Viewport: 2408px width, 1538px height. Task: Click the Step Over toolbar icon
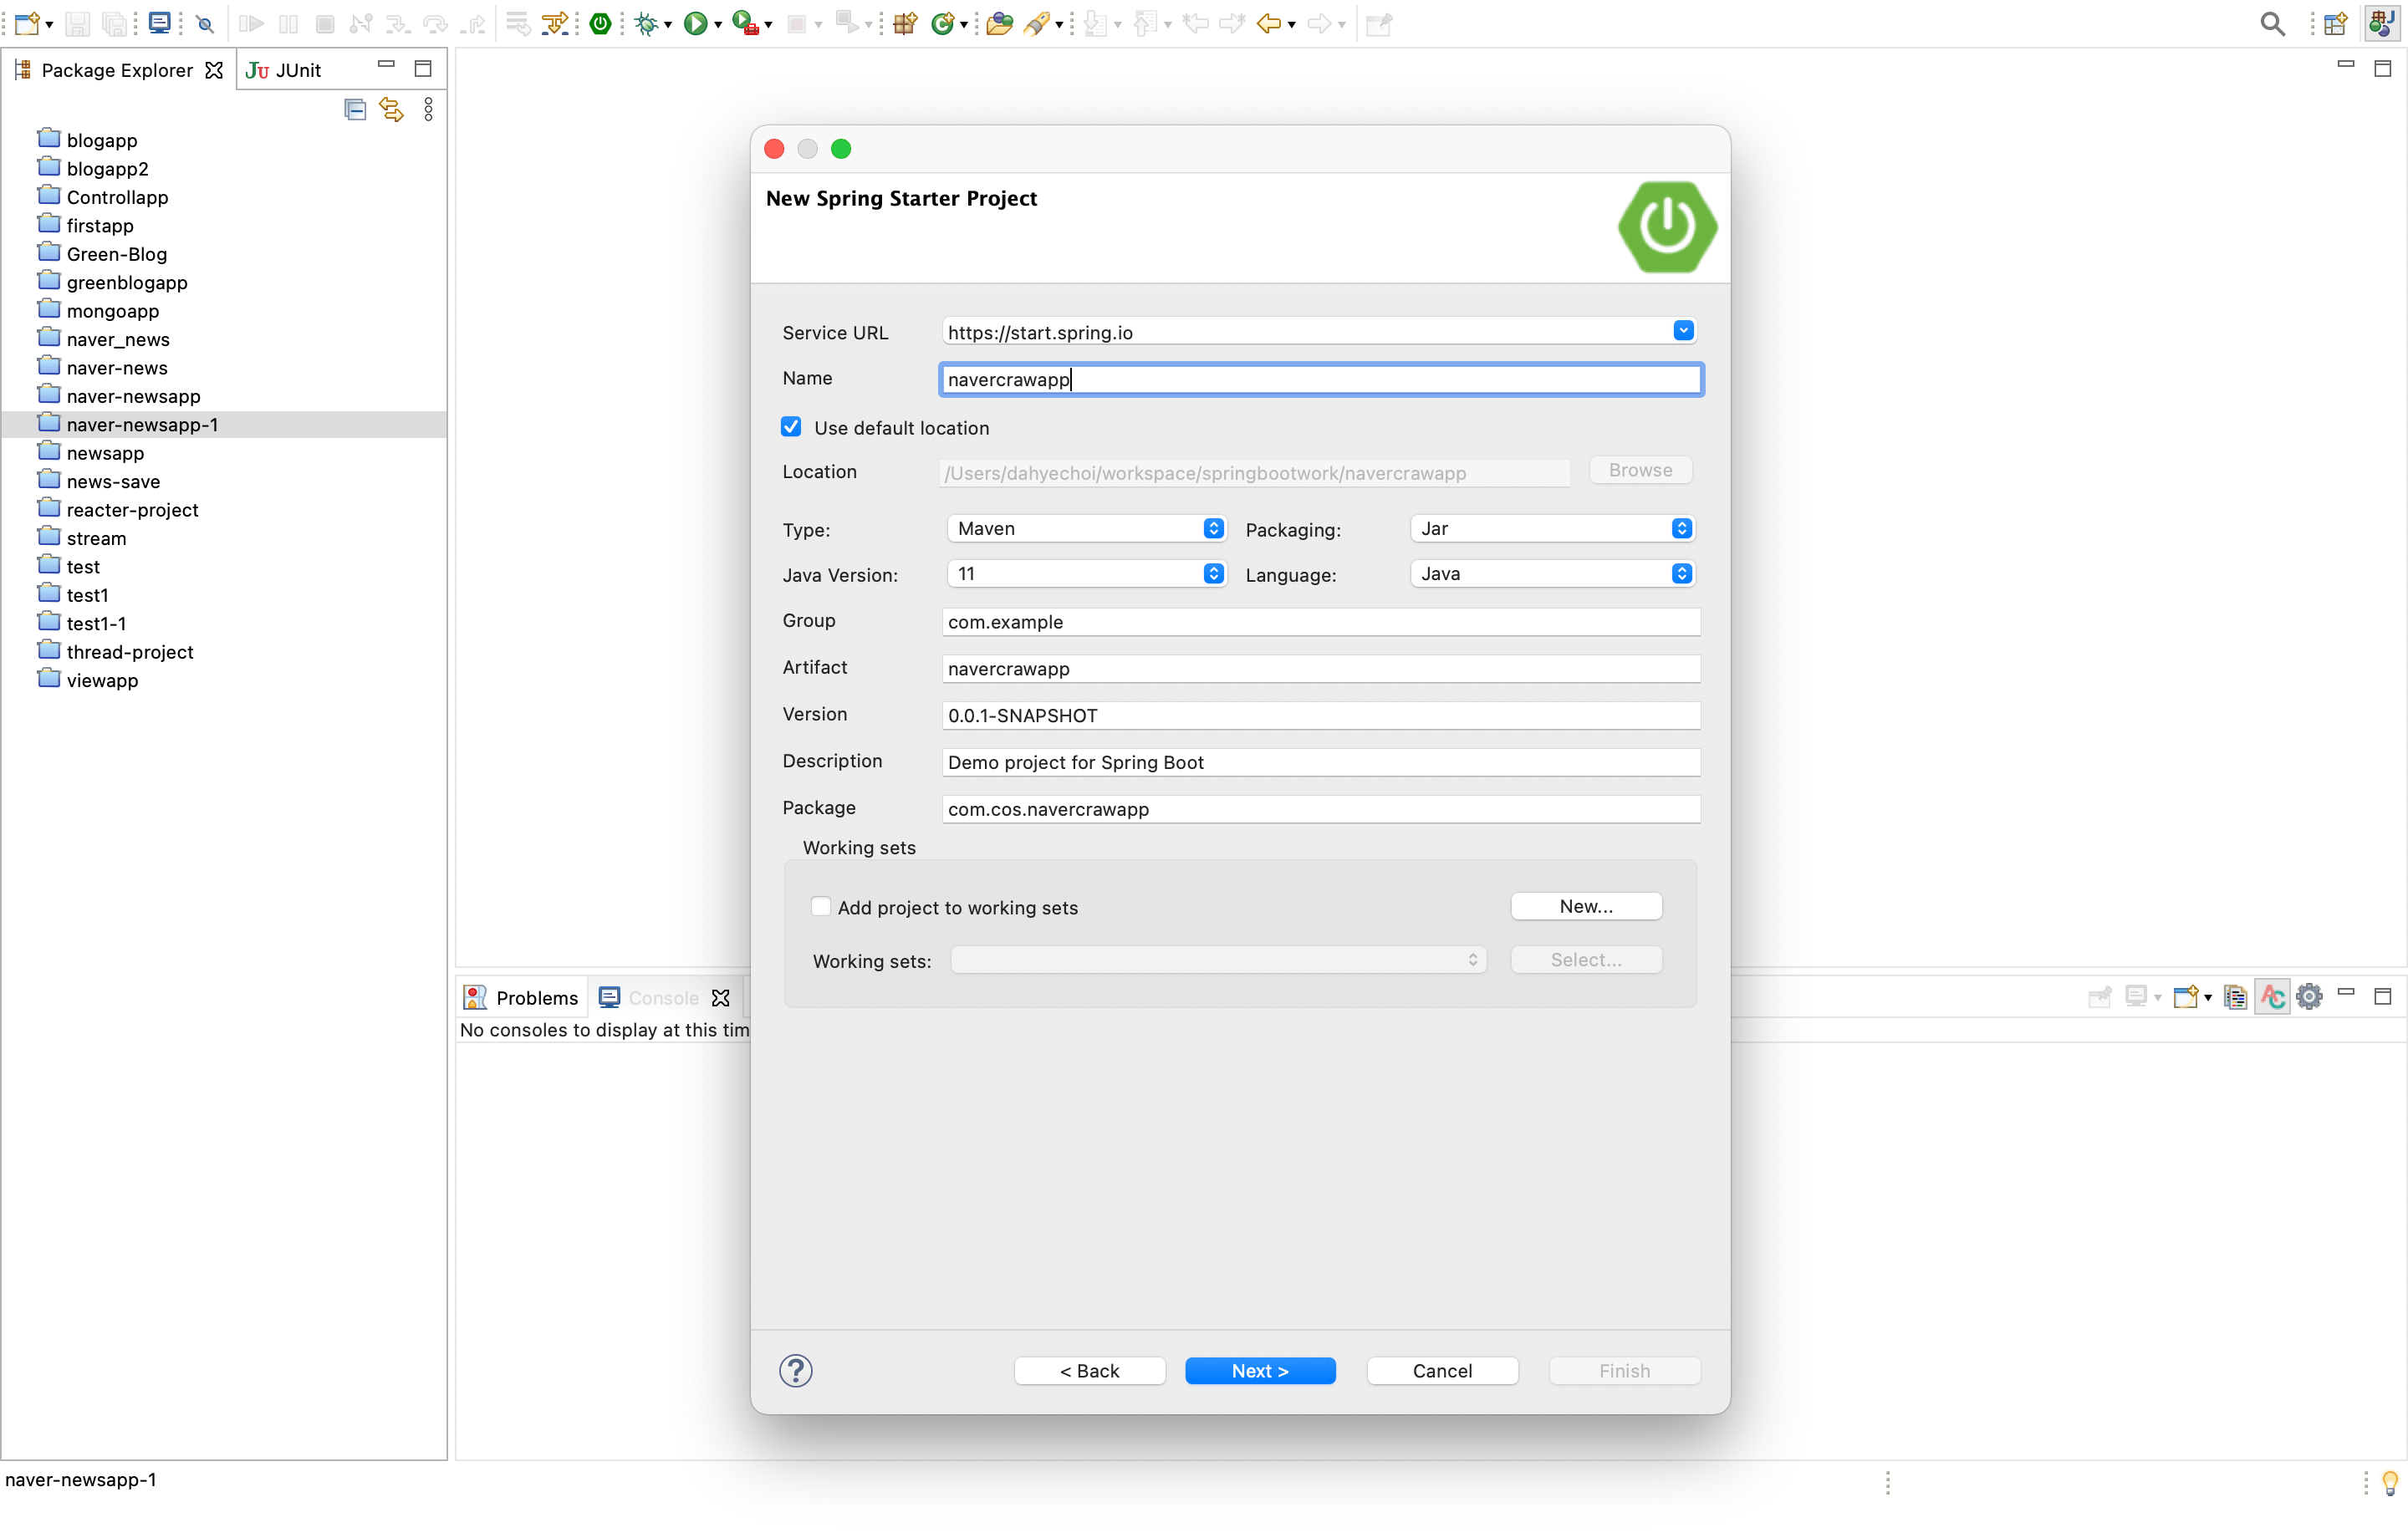[x=434, y=23]
